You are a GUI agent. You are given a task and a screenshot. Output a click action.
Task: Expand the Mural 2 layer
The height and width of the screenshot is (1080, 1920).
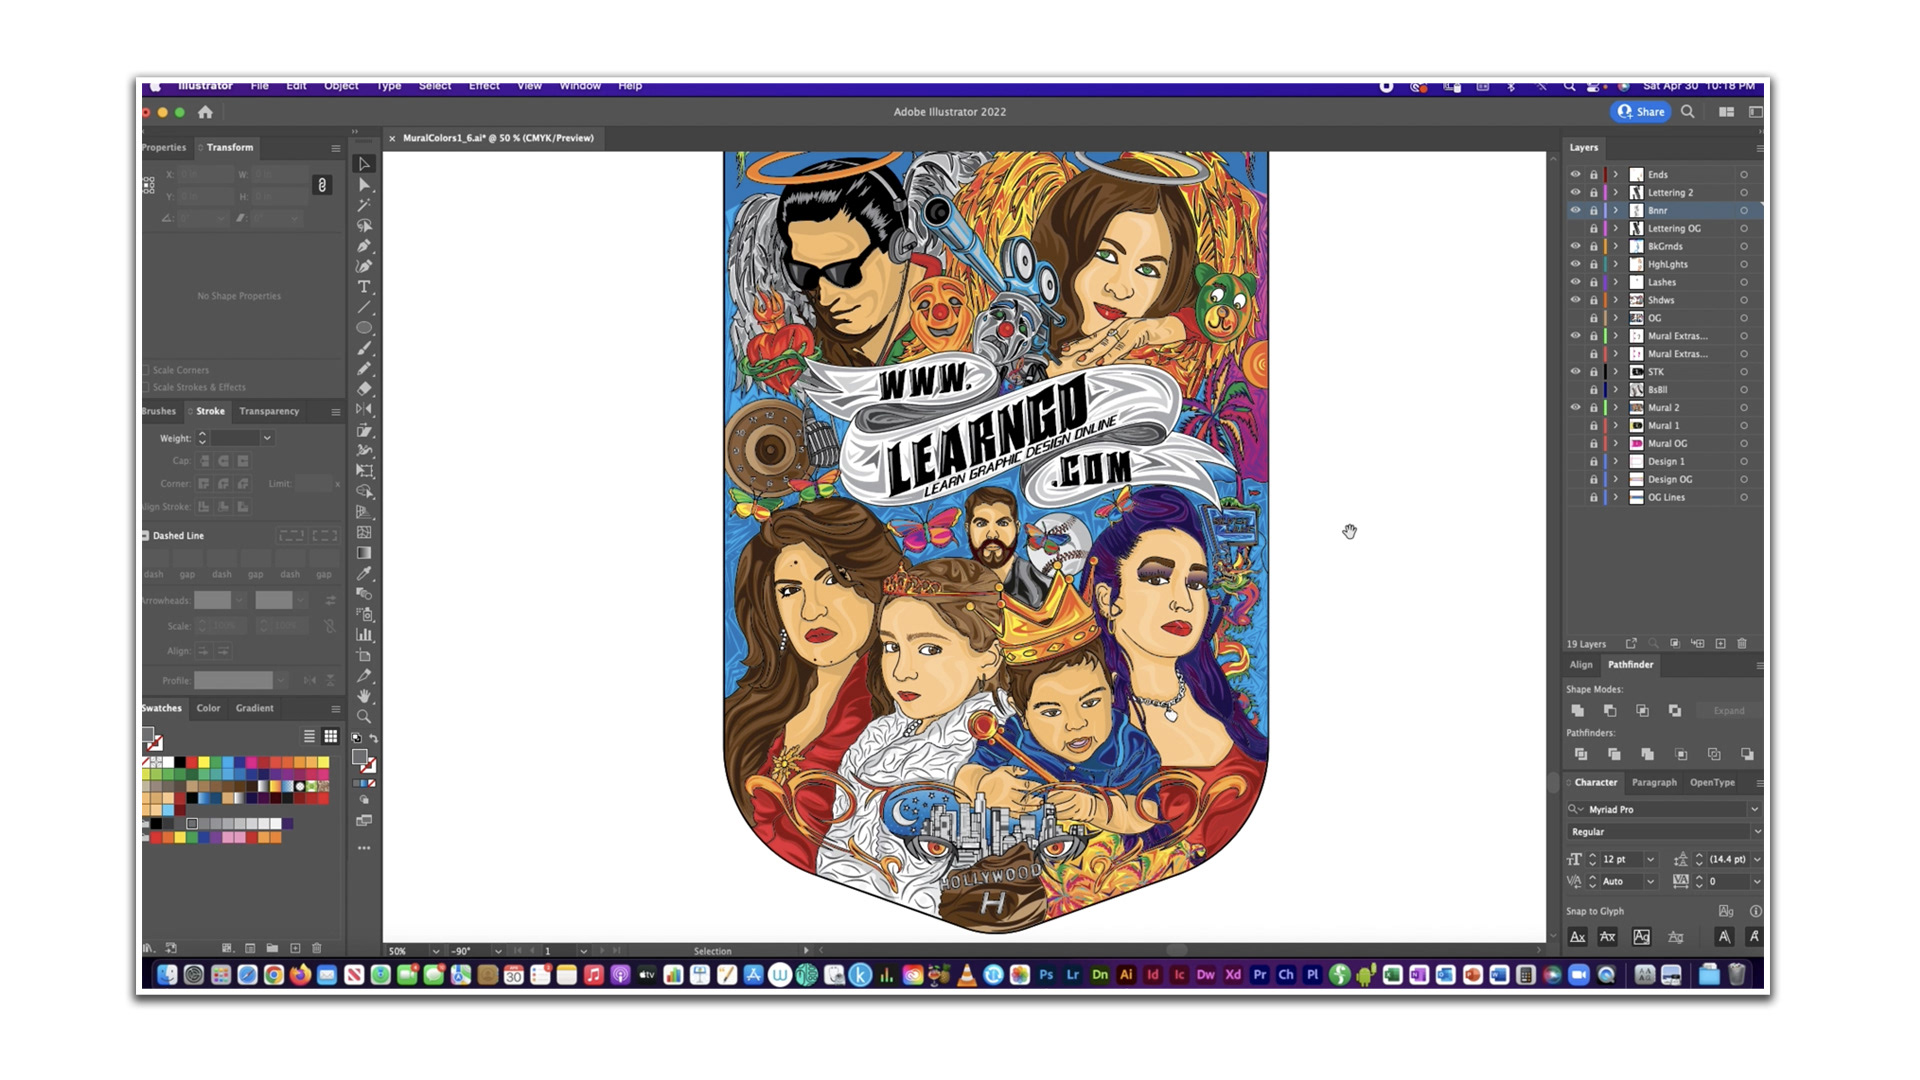point(1615,408)
